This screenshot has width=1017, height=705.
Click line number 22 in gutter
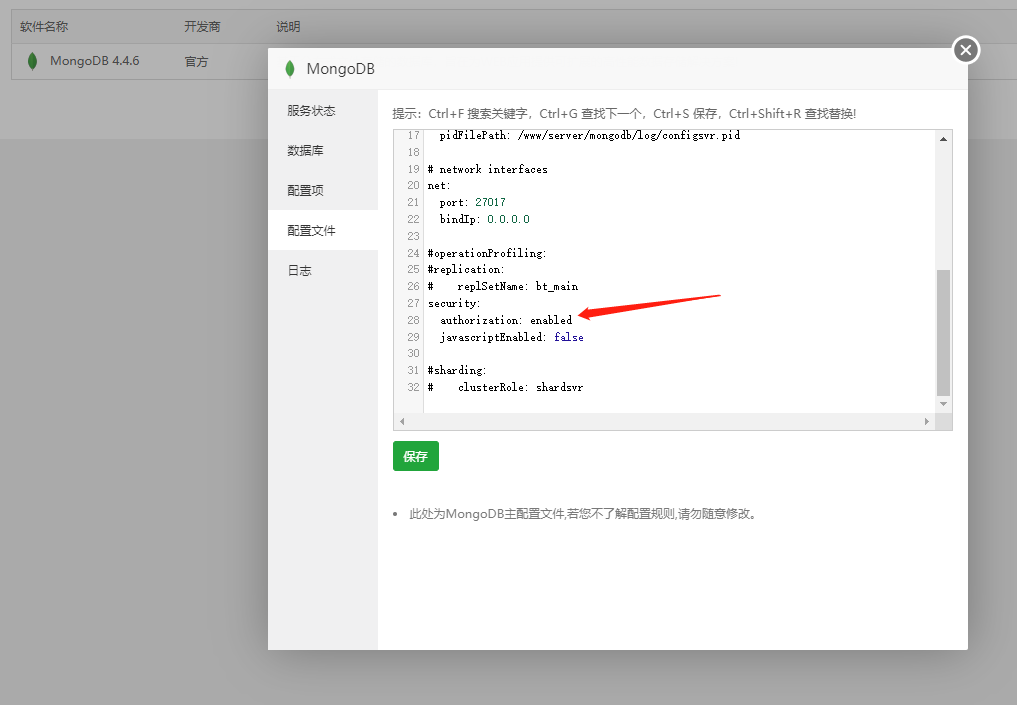413,219
